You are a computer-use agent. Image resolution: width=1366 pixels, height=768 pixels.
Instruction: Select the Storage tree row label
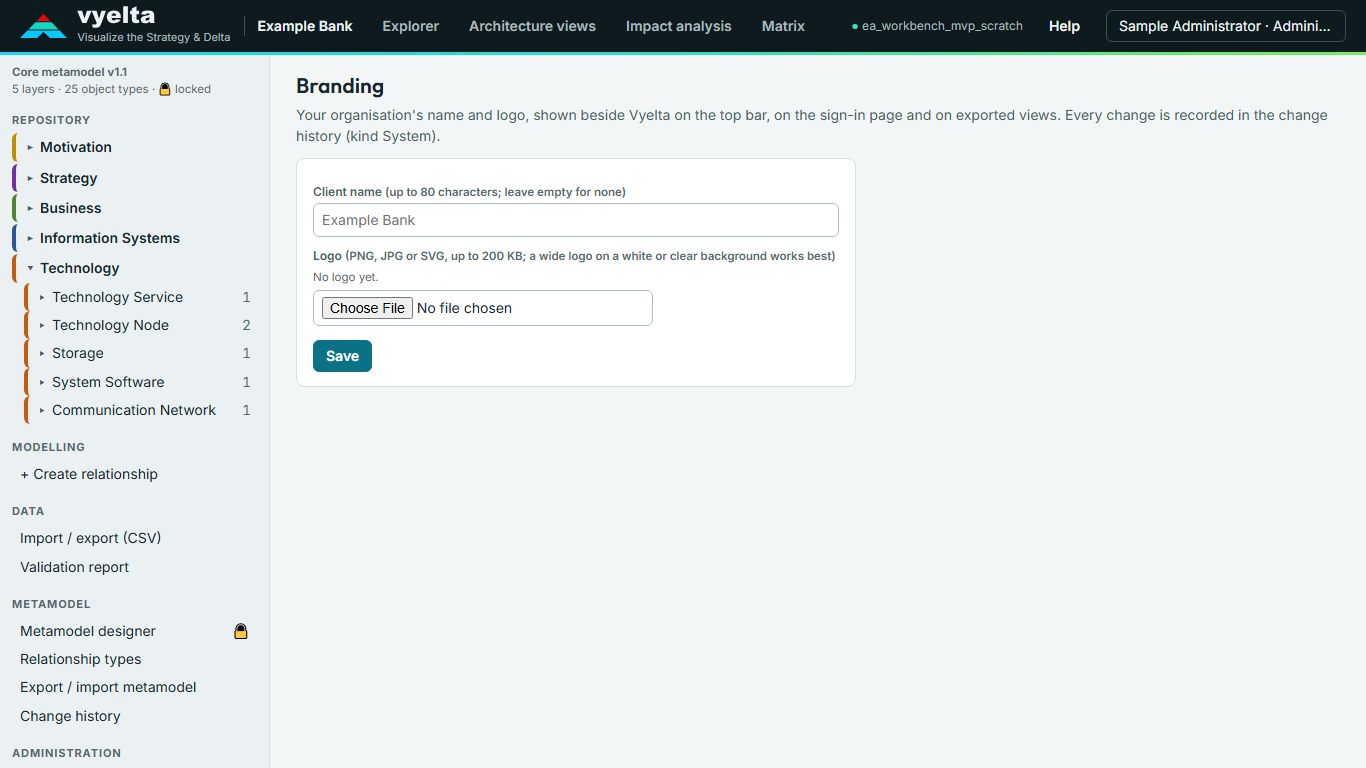tap(78, 353)
